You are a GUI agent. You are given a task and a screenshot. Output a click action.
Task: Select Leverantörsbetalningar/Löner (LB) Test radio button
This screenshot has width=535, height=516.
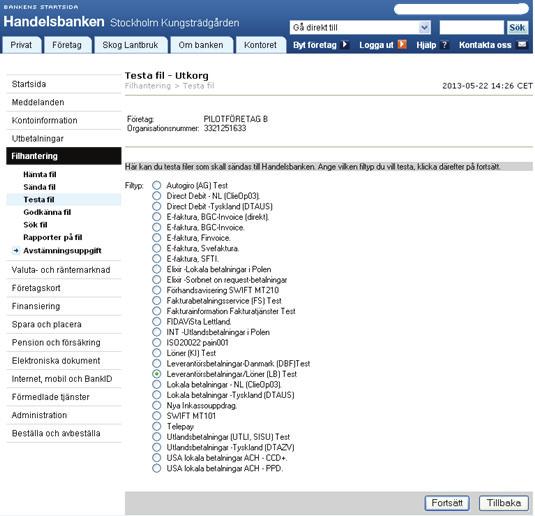[x=157, y=374]
